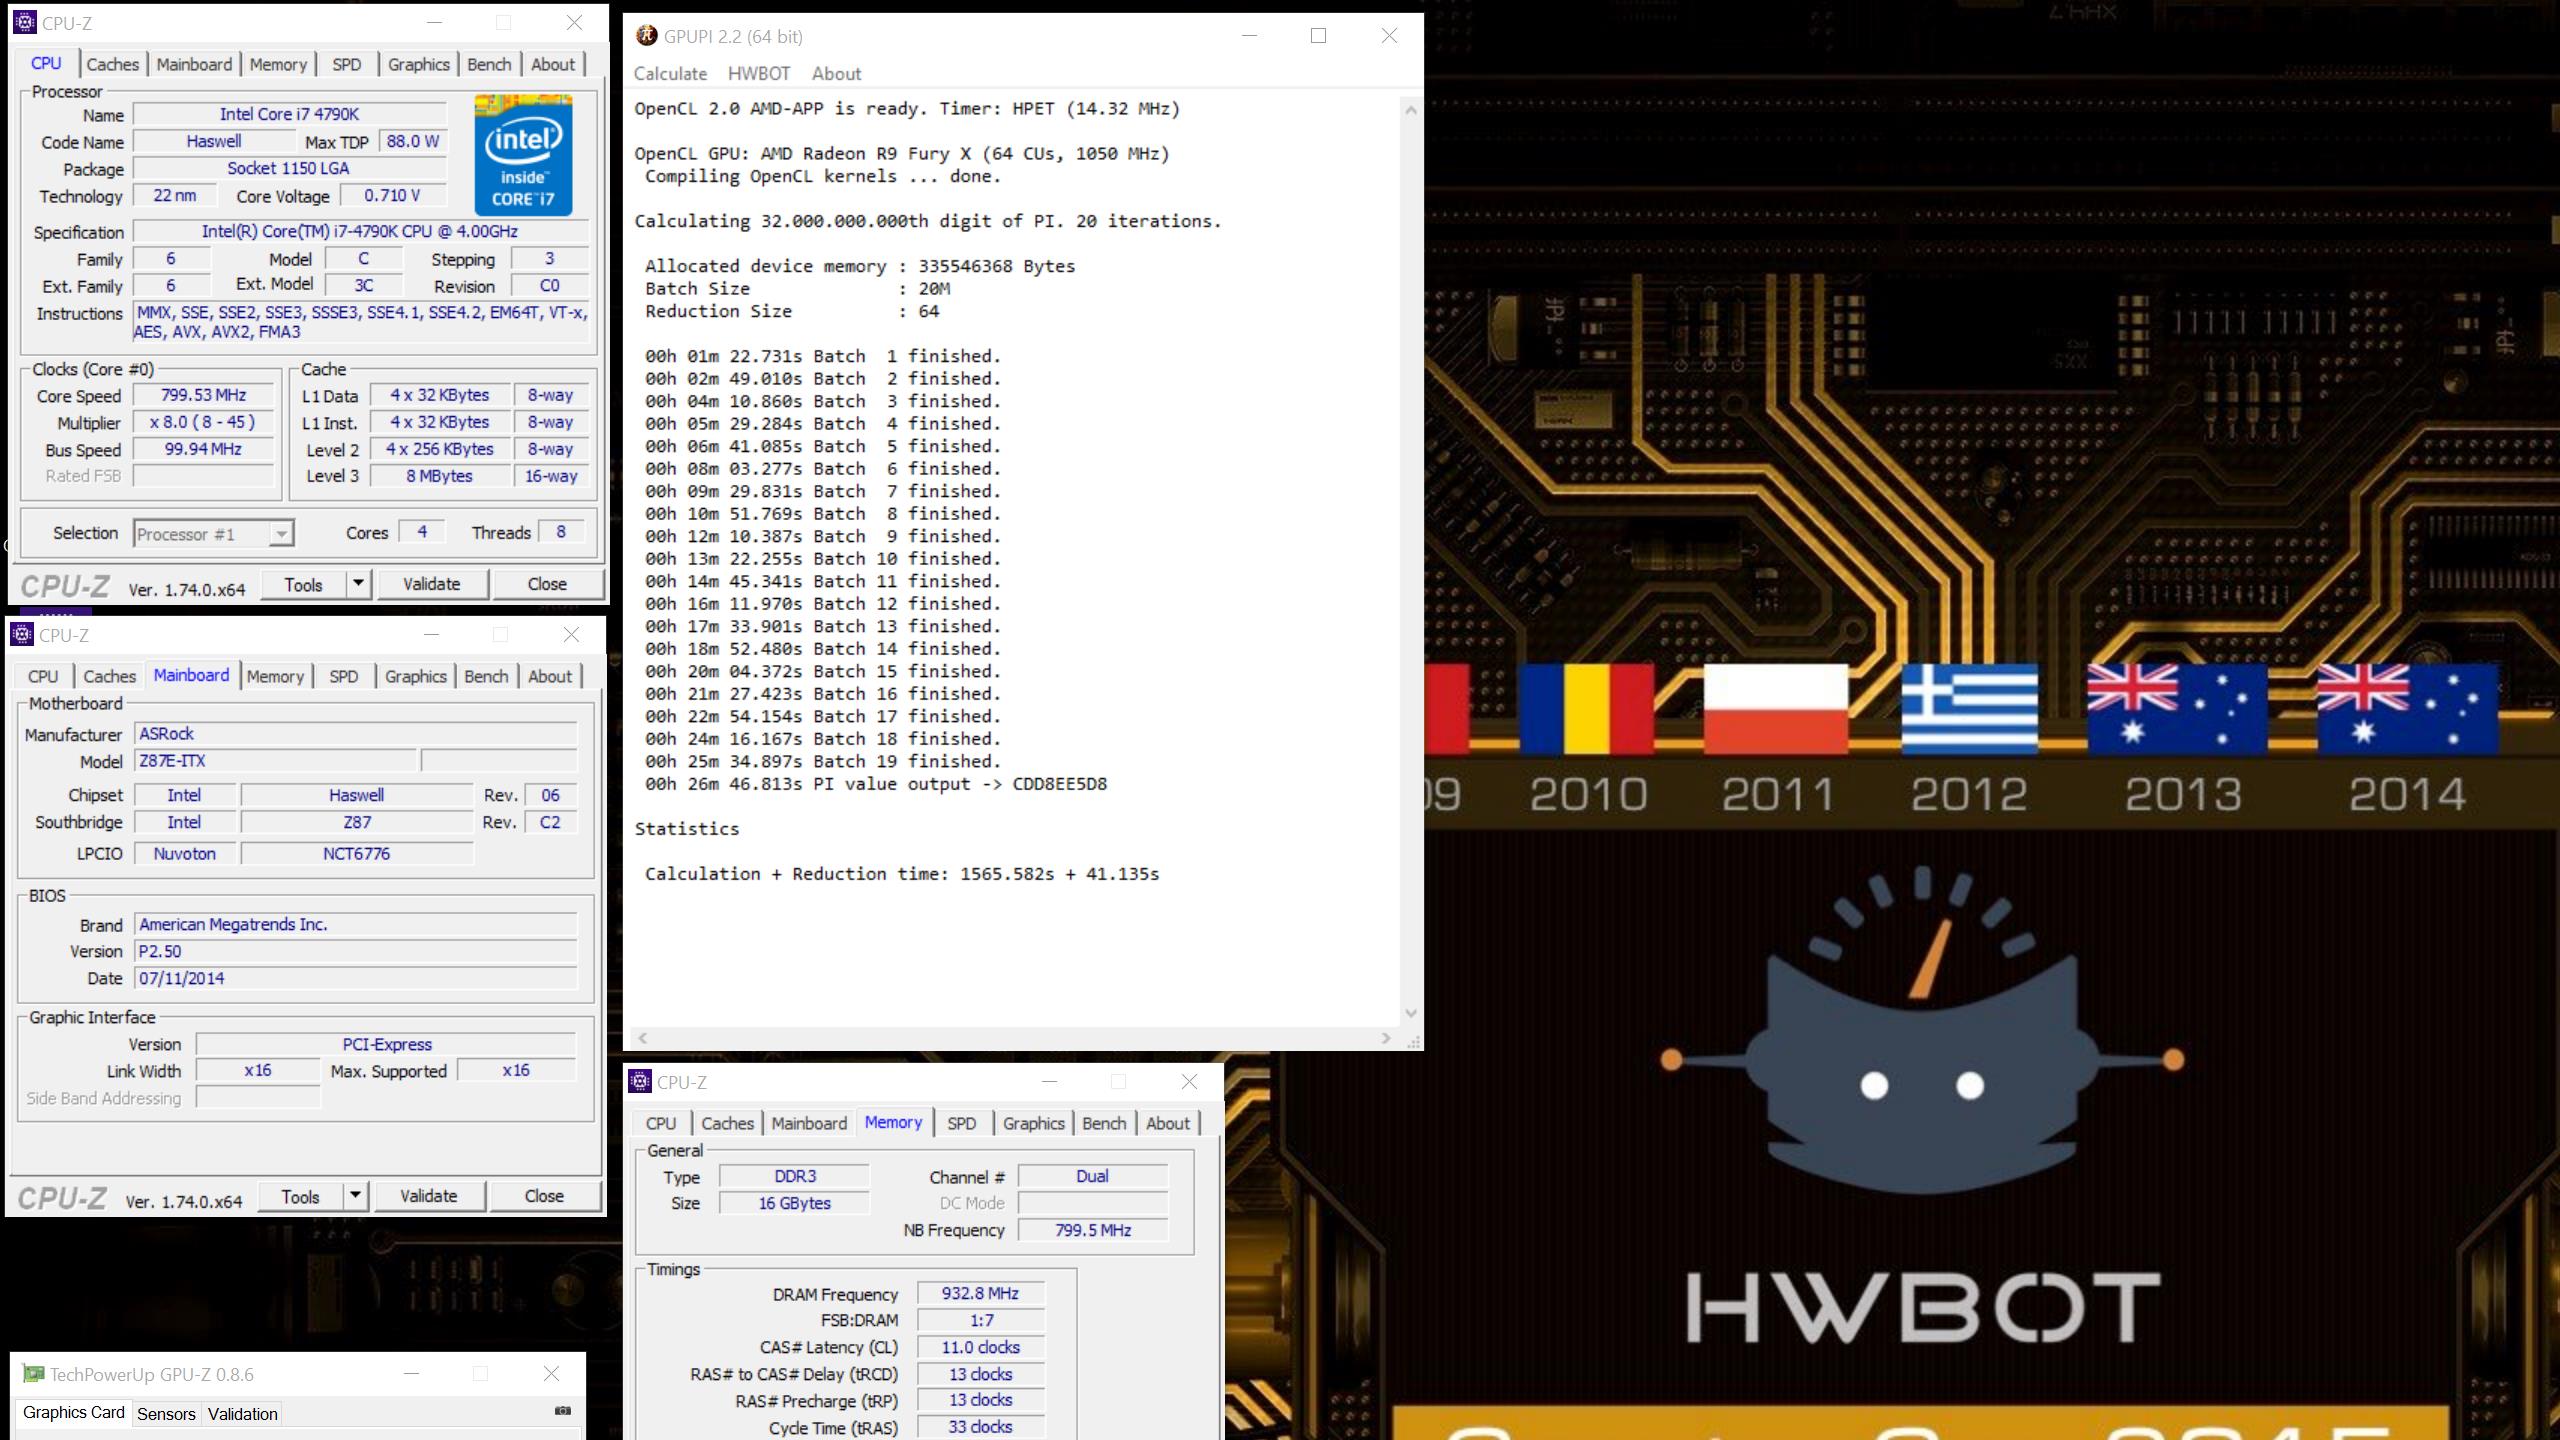
Task: Click Close button in the processor CPU-Z window
Action: tap(547, 584)
